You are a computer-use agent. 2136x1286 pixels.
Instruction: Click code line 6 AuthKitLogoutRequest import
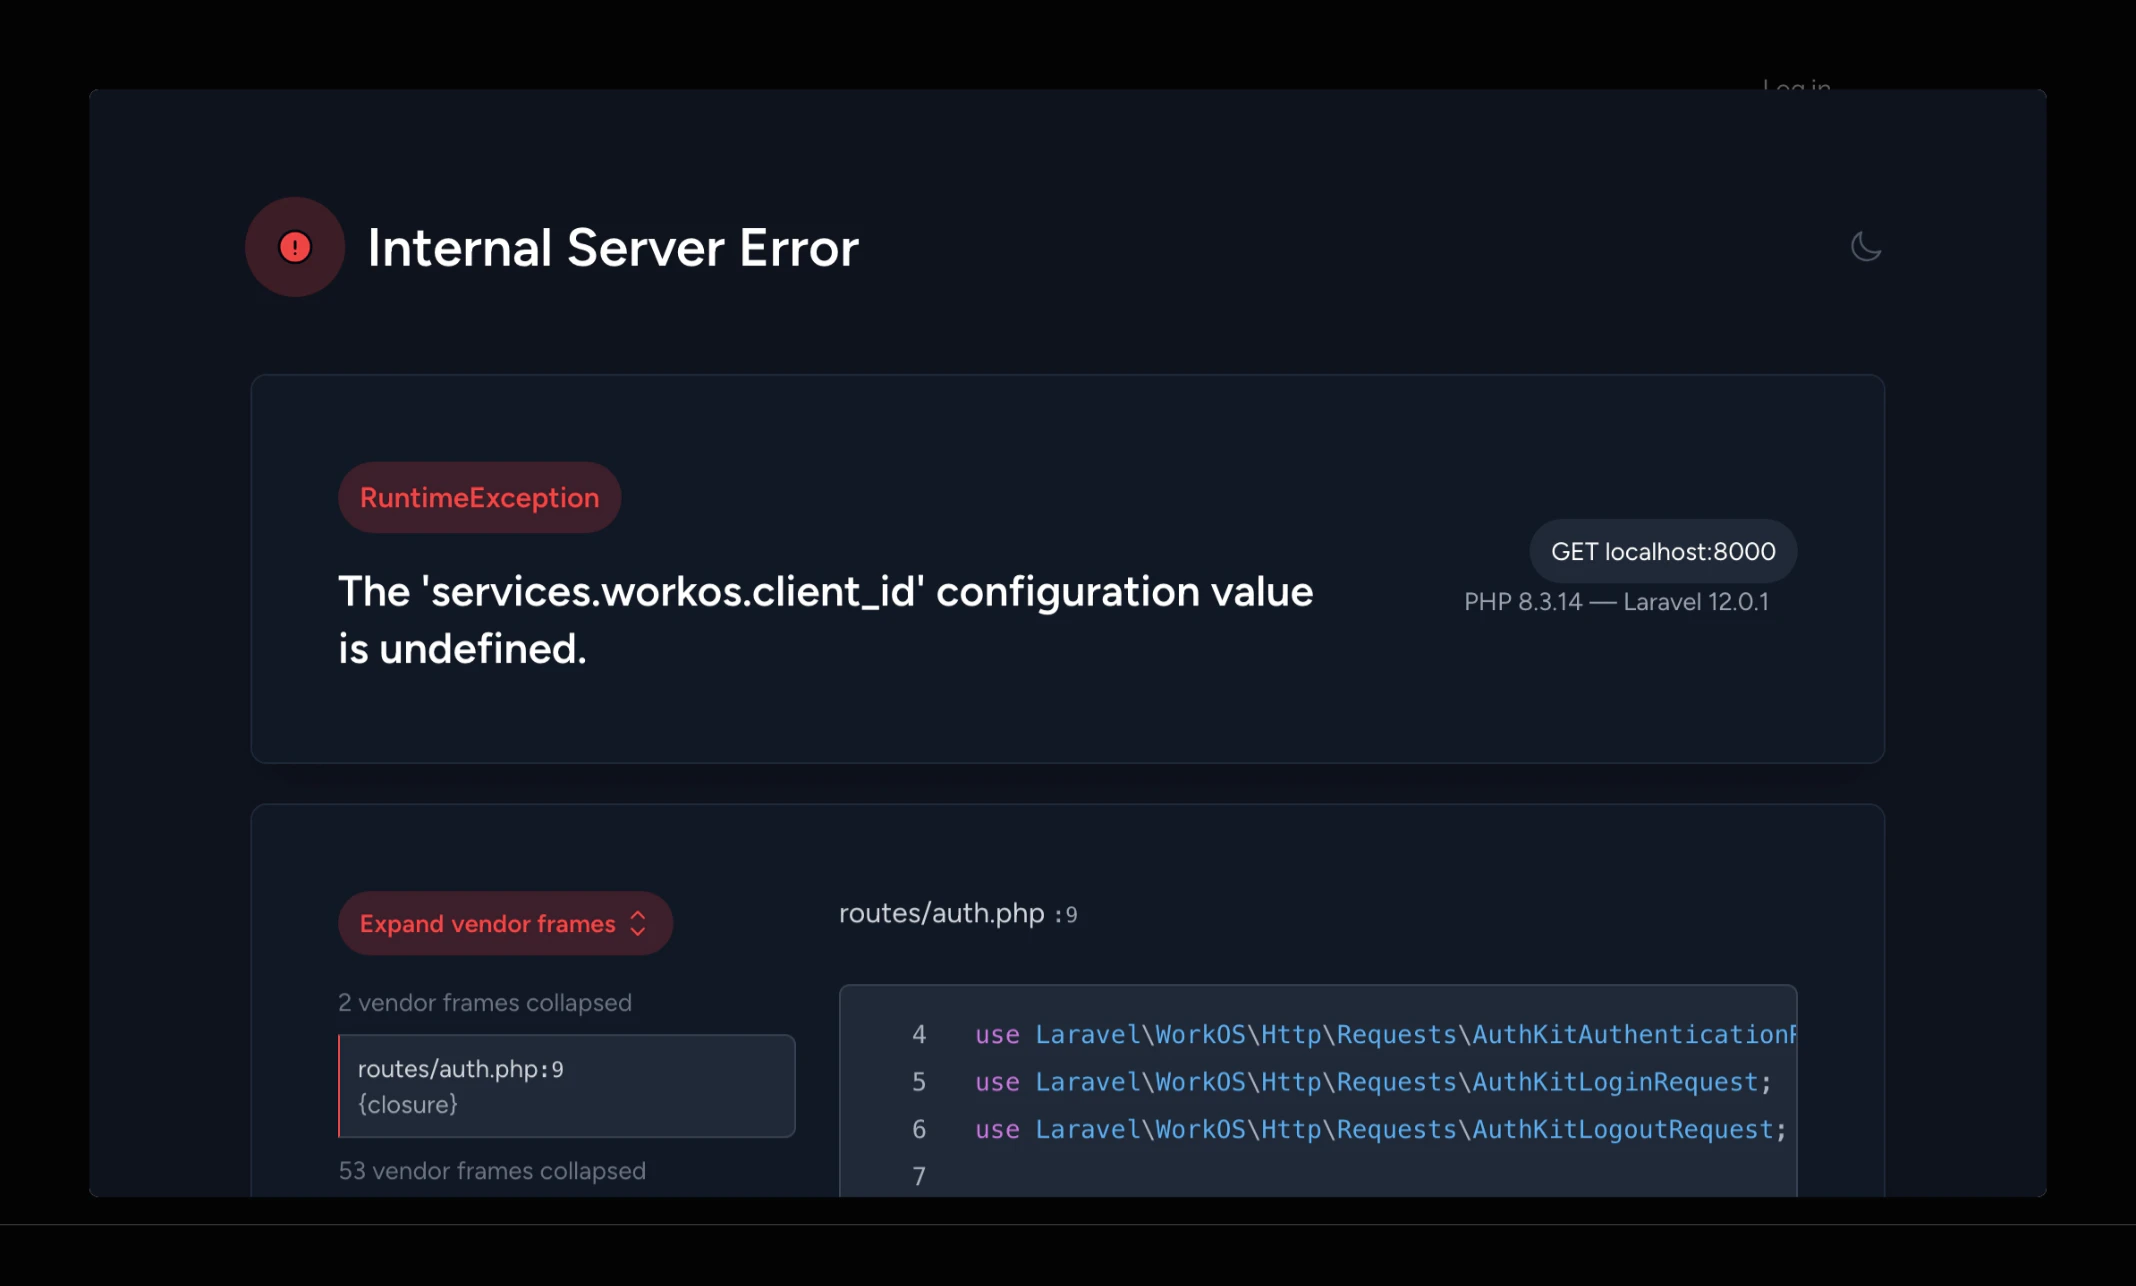(x=1381, y=1129)
